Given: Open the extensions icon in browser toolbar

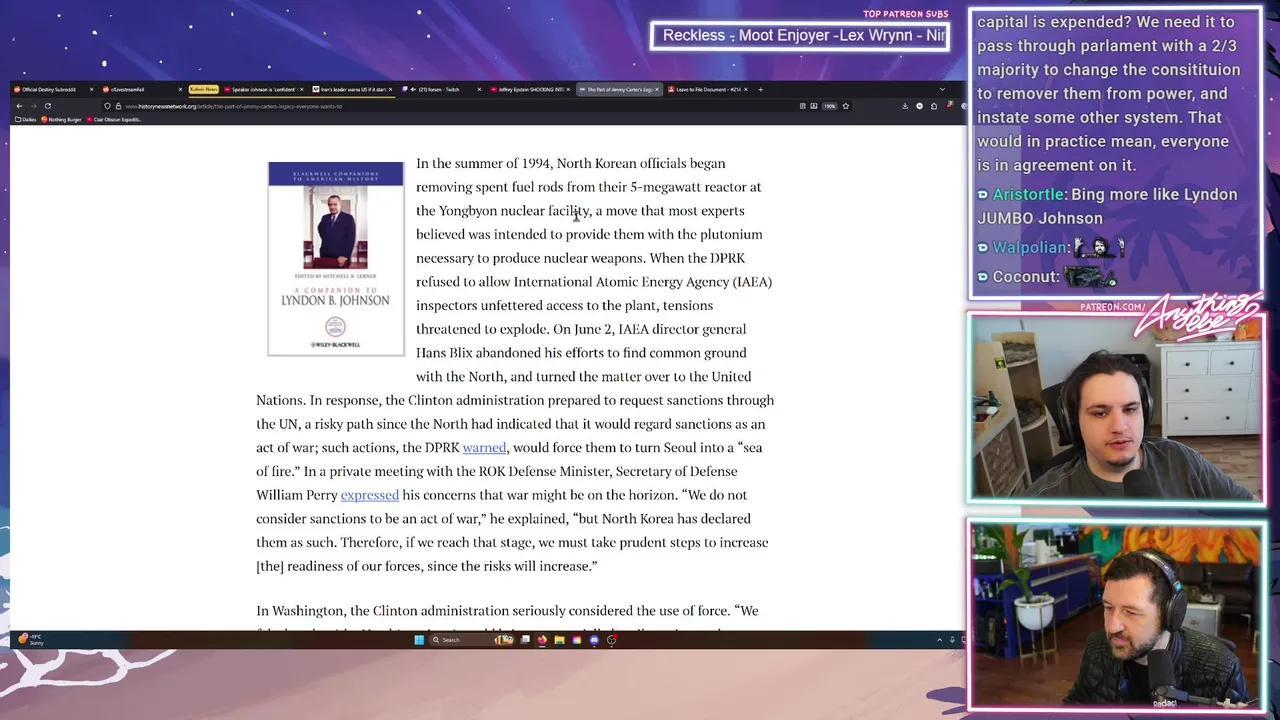Looking at the screenshot, I should click(x=934, y=106).
